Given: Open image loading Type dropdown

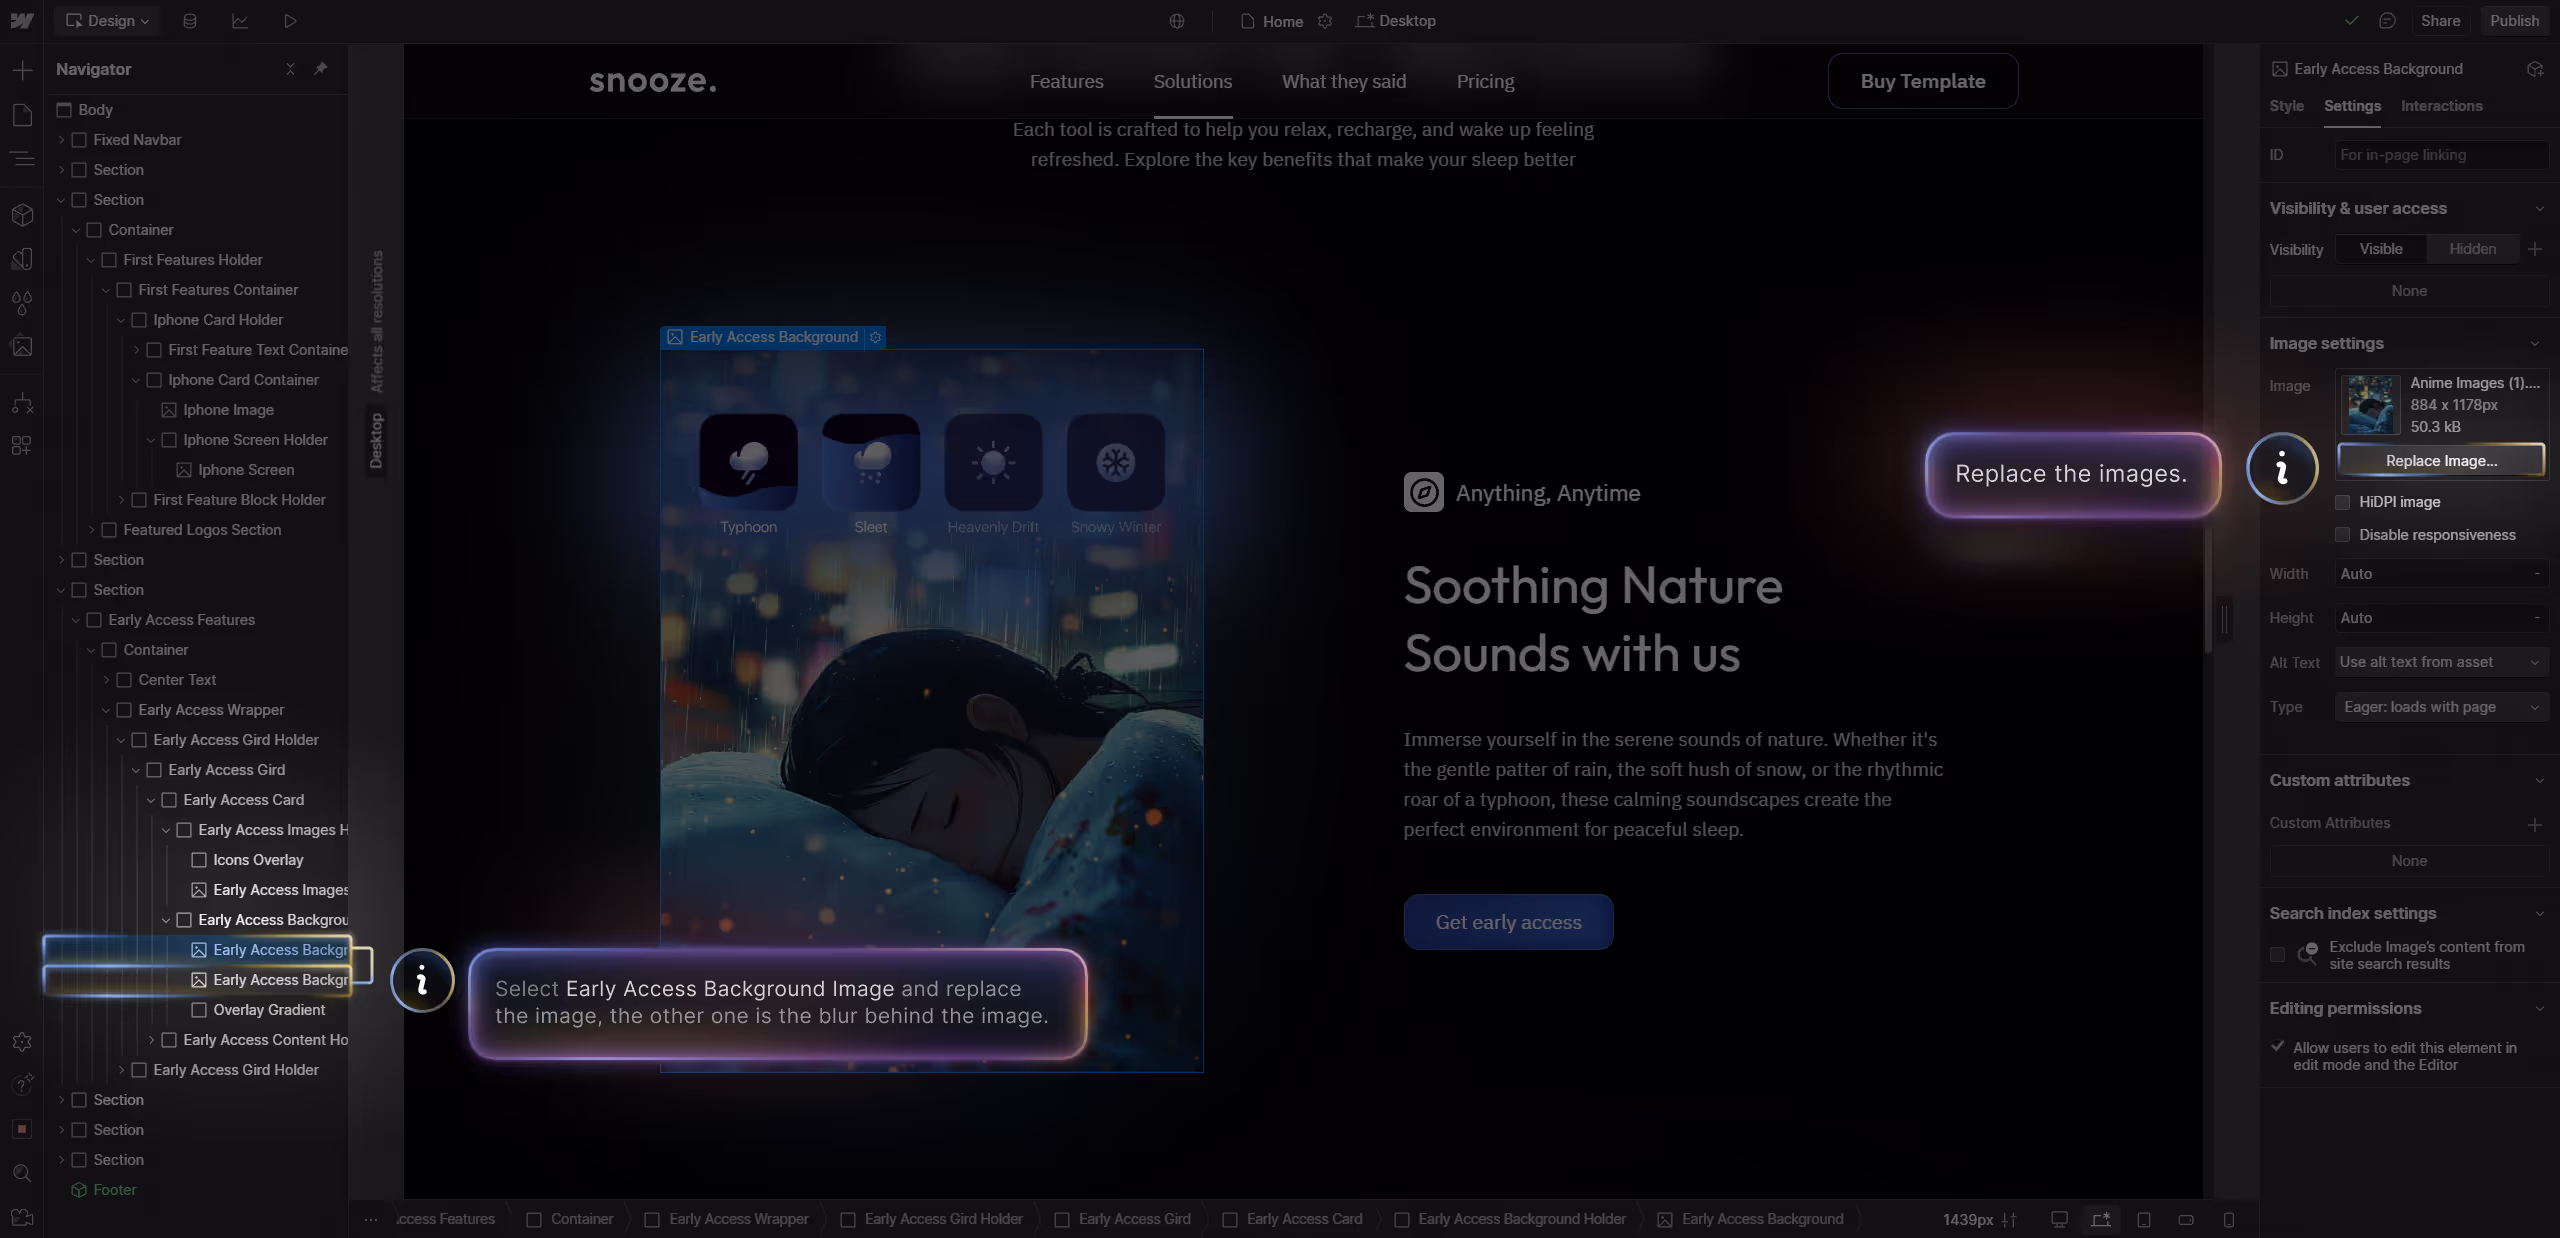Looking at the screenshot, I should (x=2440, y=707).
